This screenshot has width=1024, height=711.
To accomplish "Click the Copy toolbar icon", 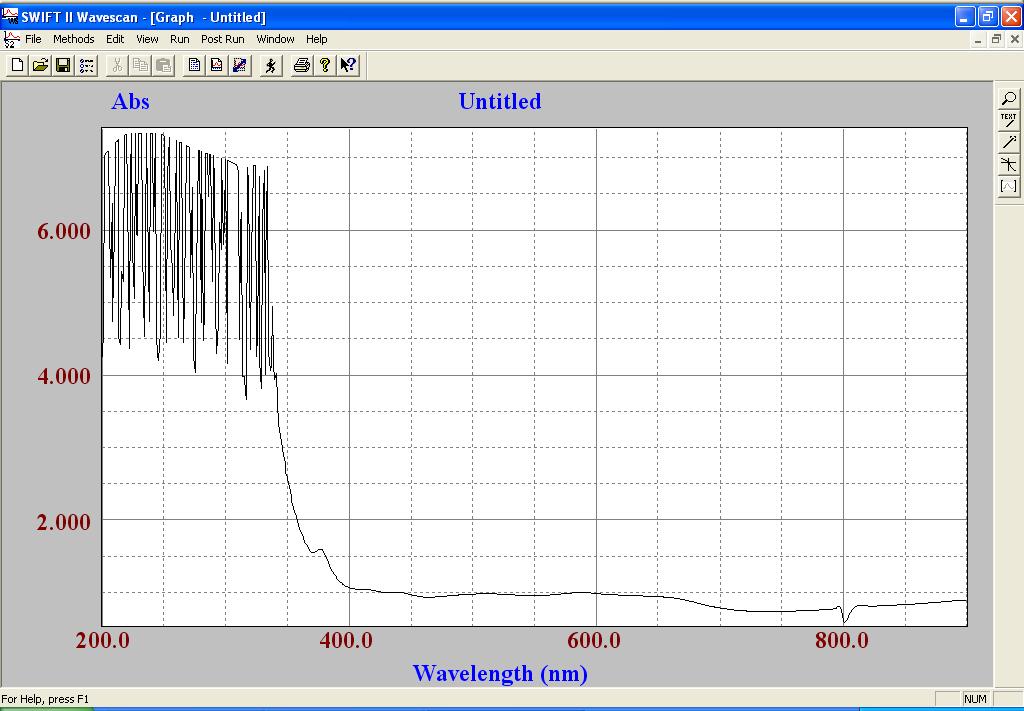I will (x=140, y=65).
